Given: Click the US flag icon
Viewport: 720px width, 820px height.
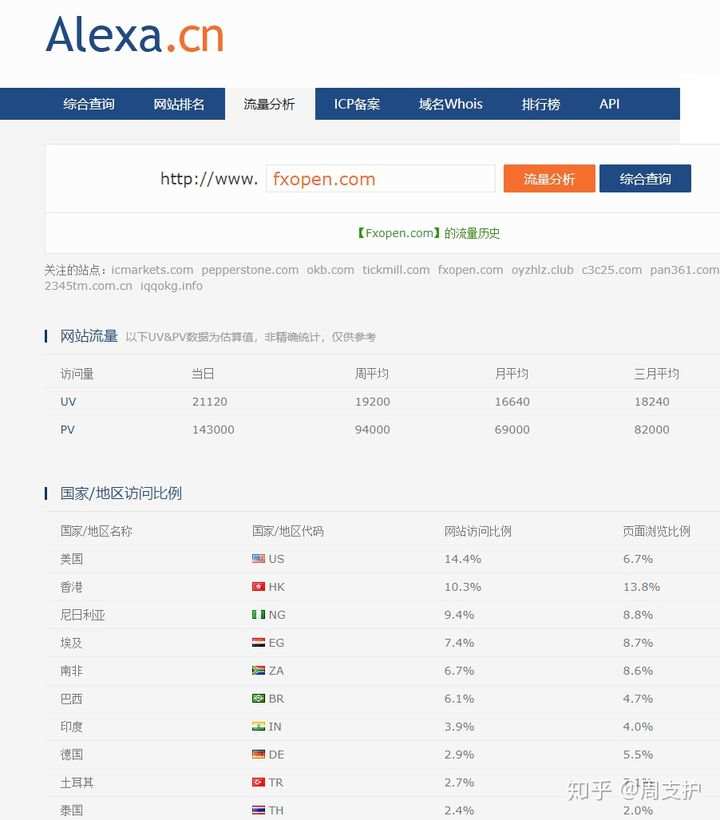Looking at the screenshot, I should click(258, 559).
